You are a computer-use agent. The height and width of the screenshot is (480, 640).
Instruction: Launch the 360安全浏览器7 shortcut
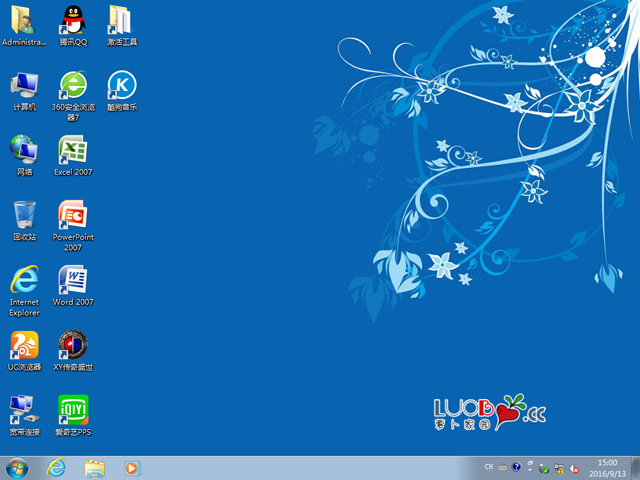(73, 96)
